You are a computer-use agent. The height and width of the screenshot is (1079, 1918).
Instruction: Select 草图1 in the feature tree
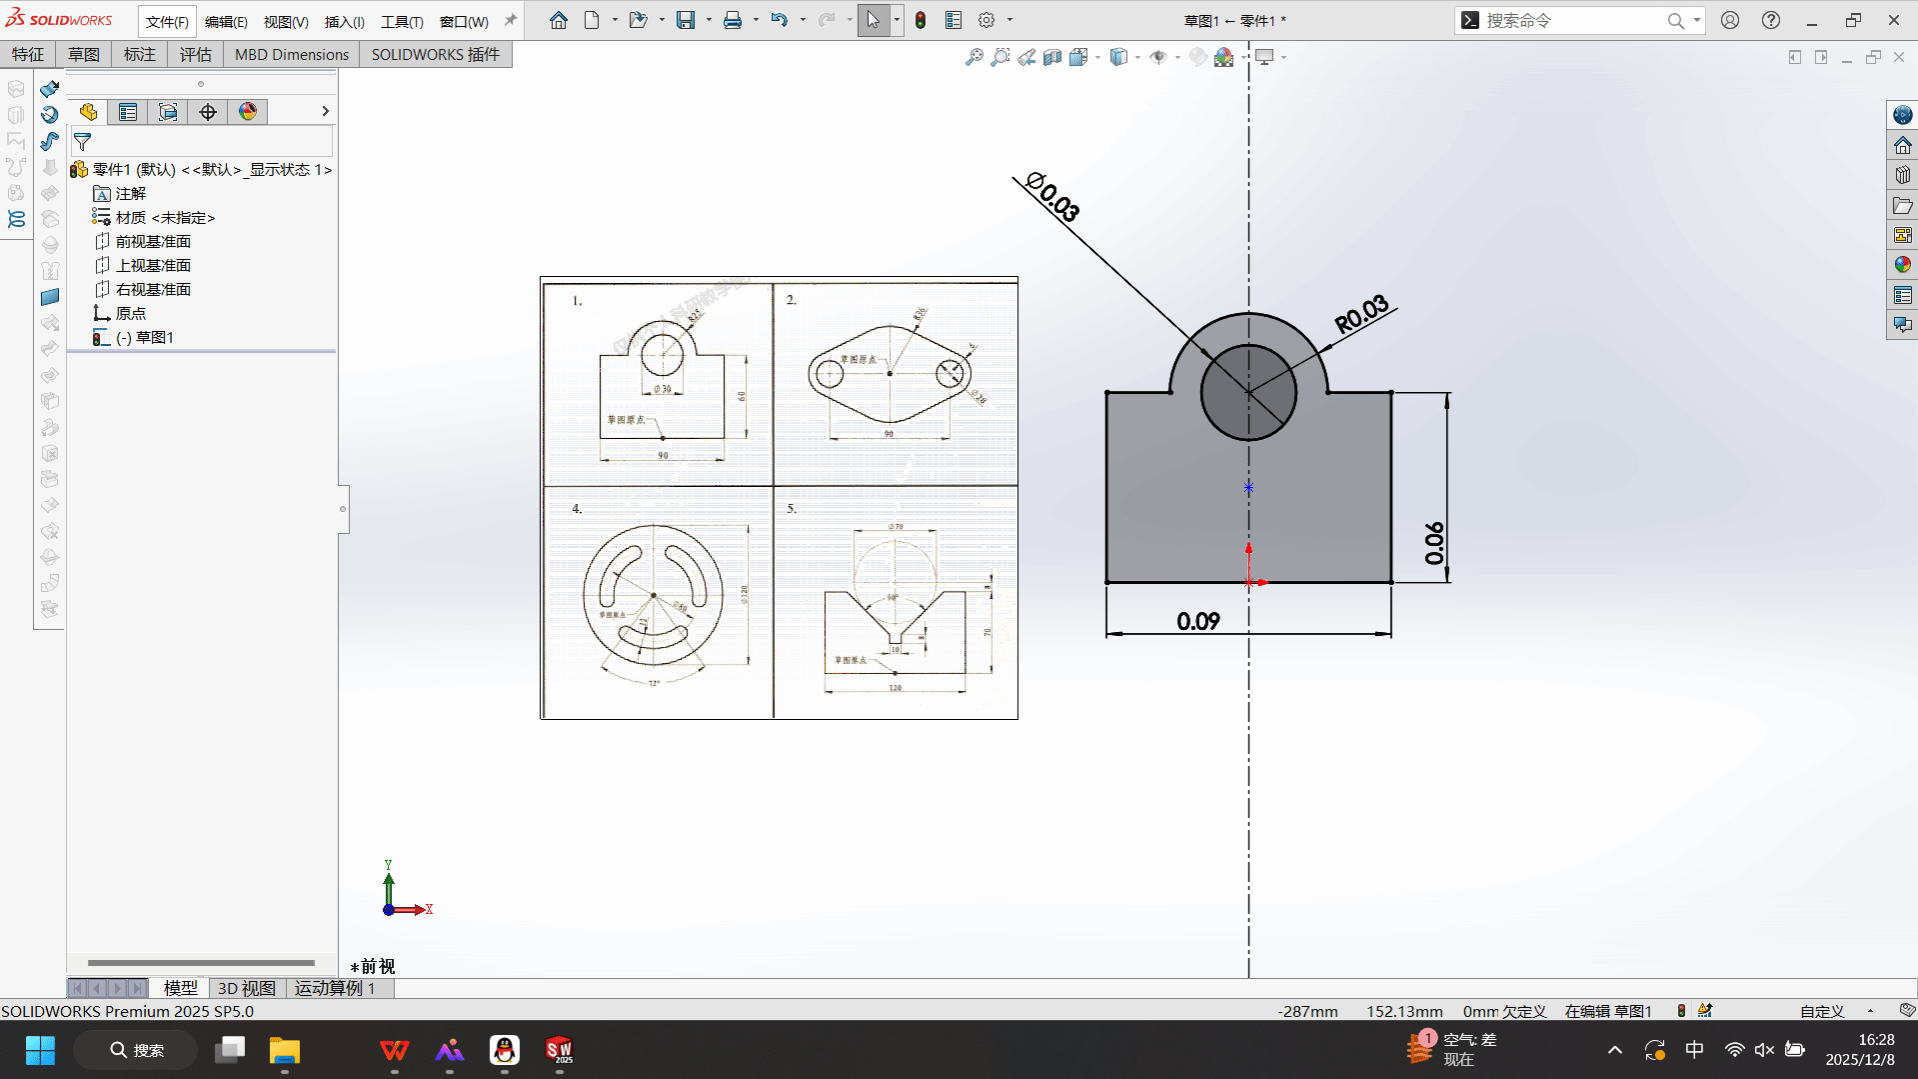coord(154,338)
